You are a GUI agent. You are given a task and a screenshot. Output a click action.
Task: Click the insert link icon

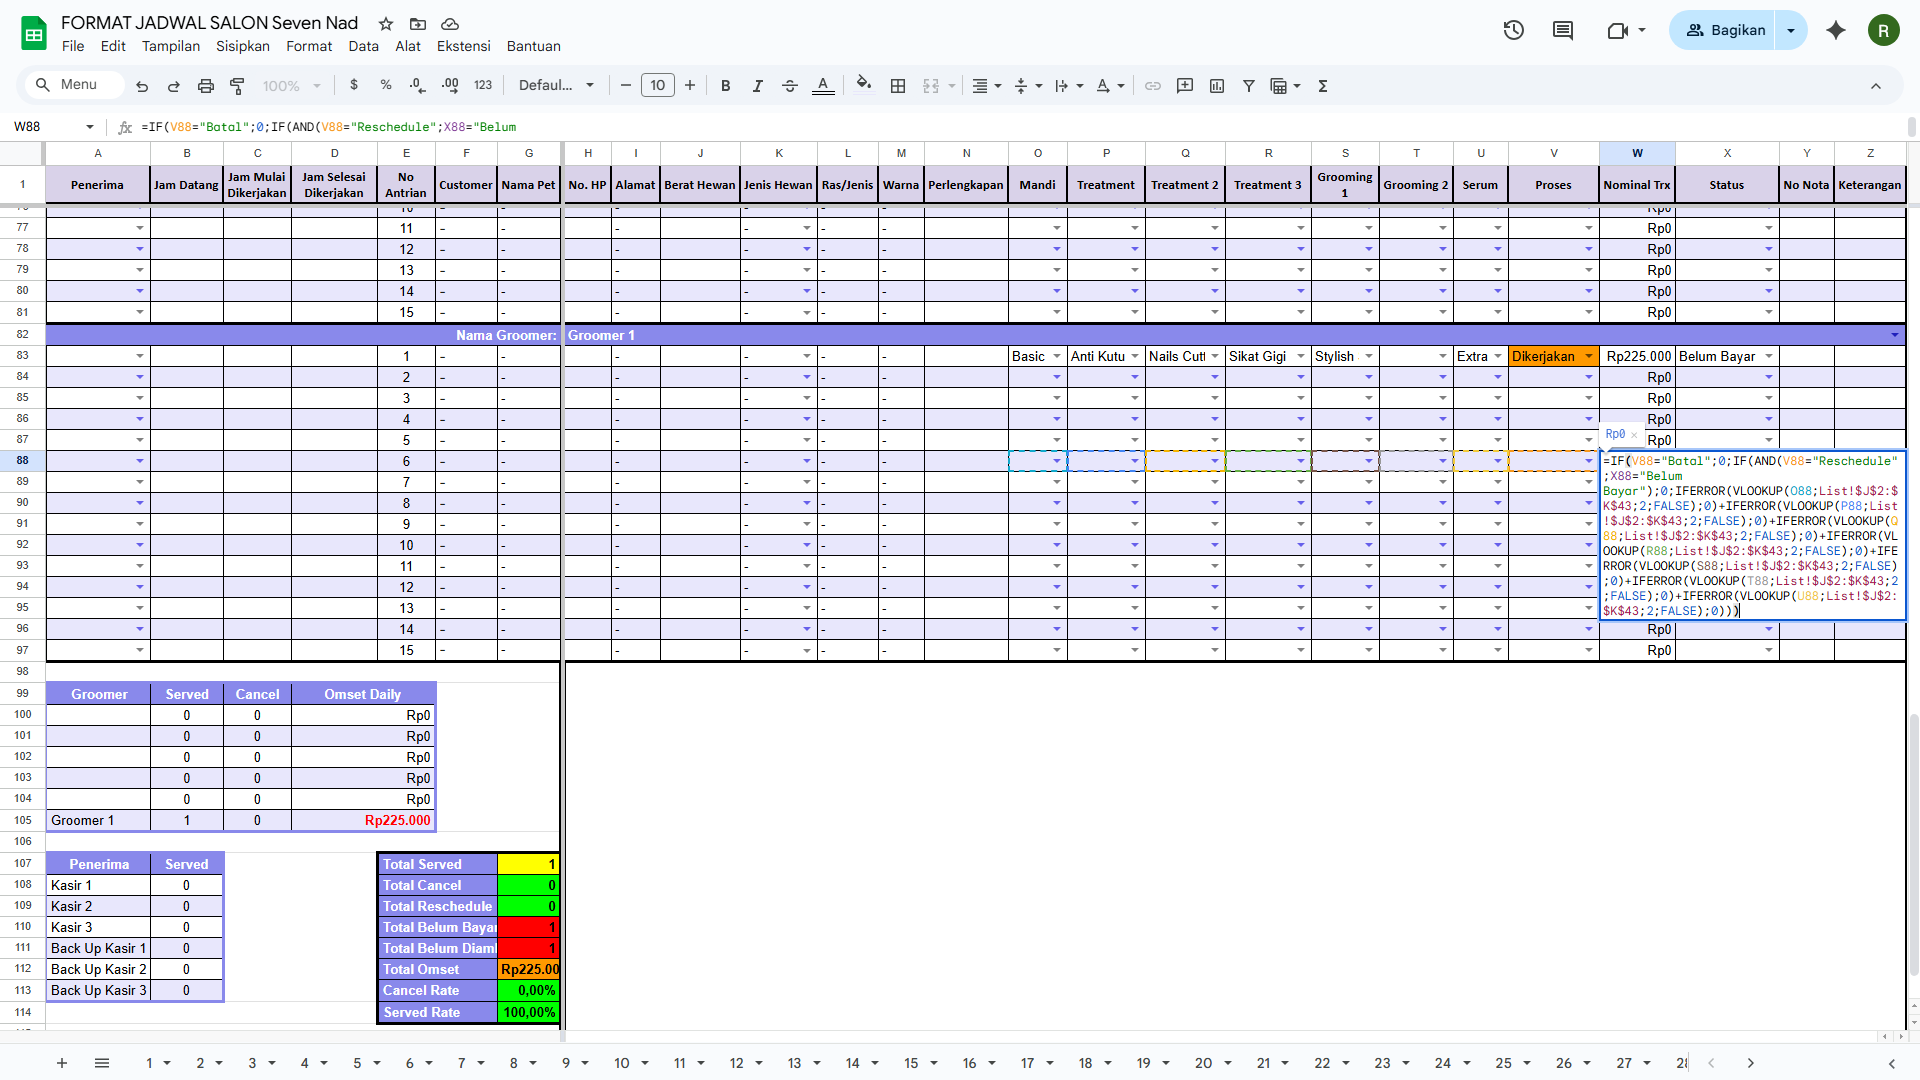pos(1153,86)
